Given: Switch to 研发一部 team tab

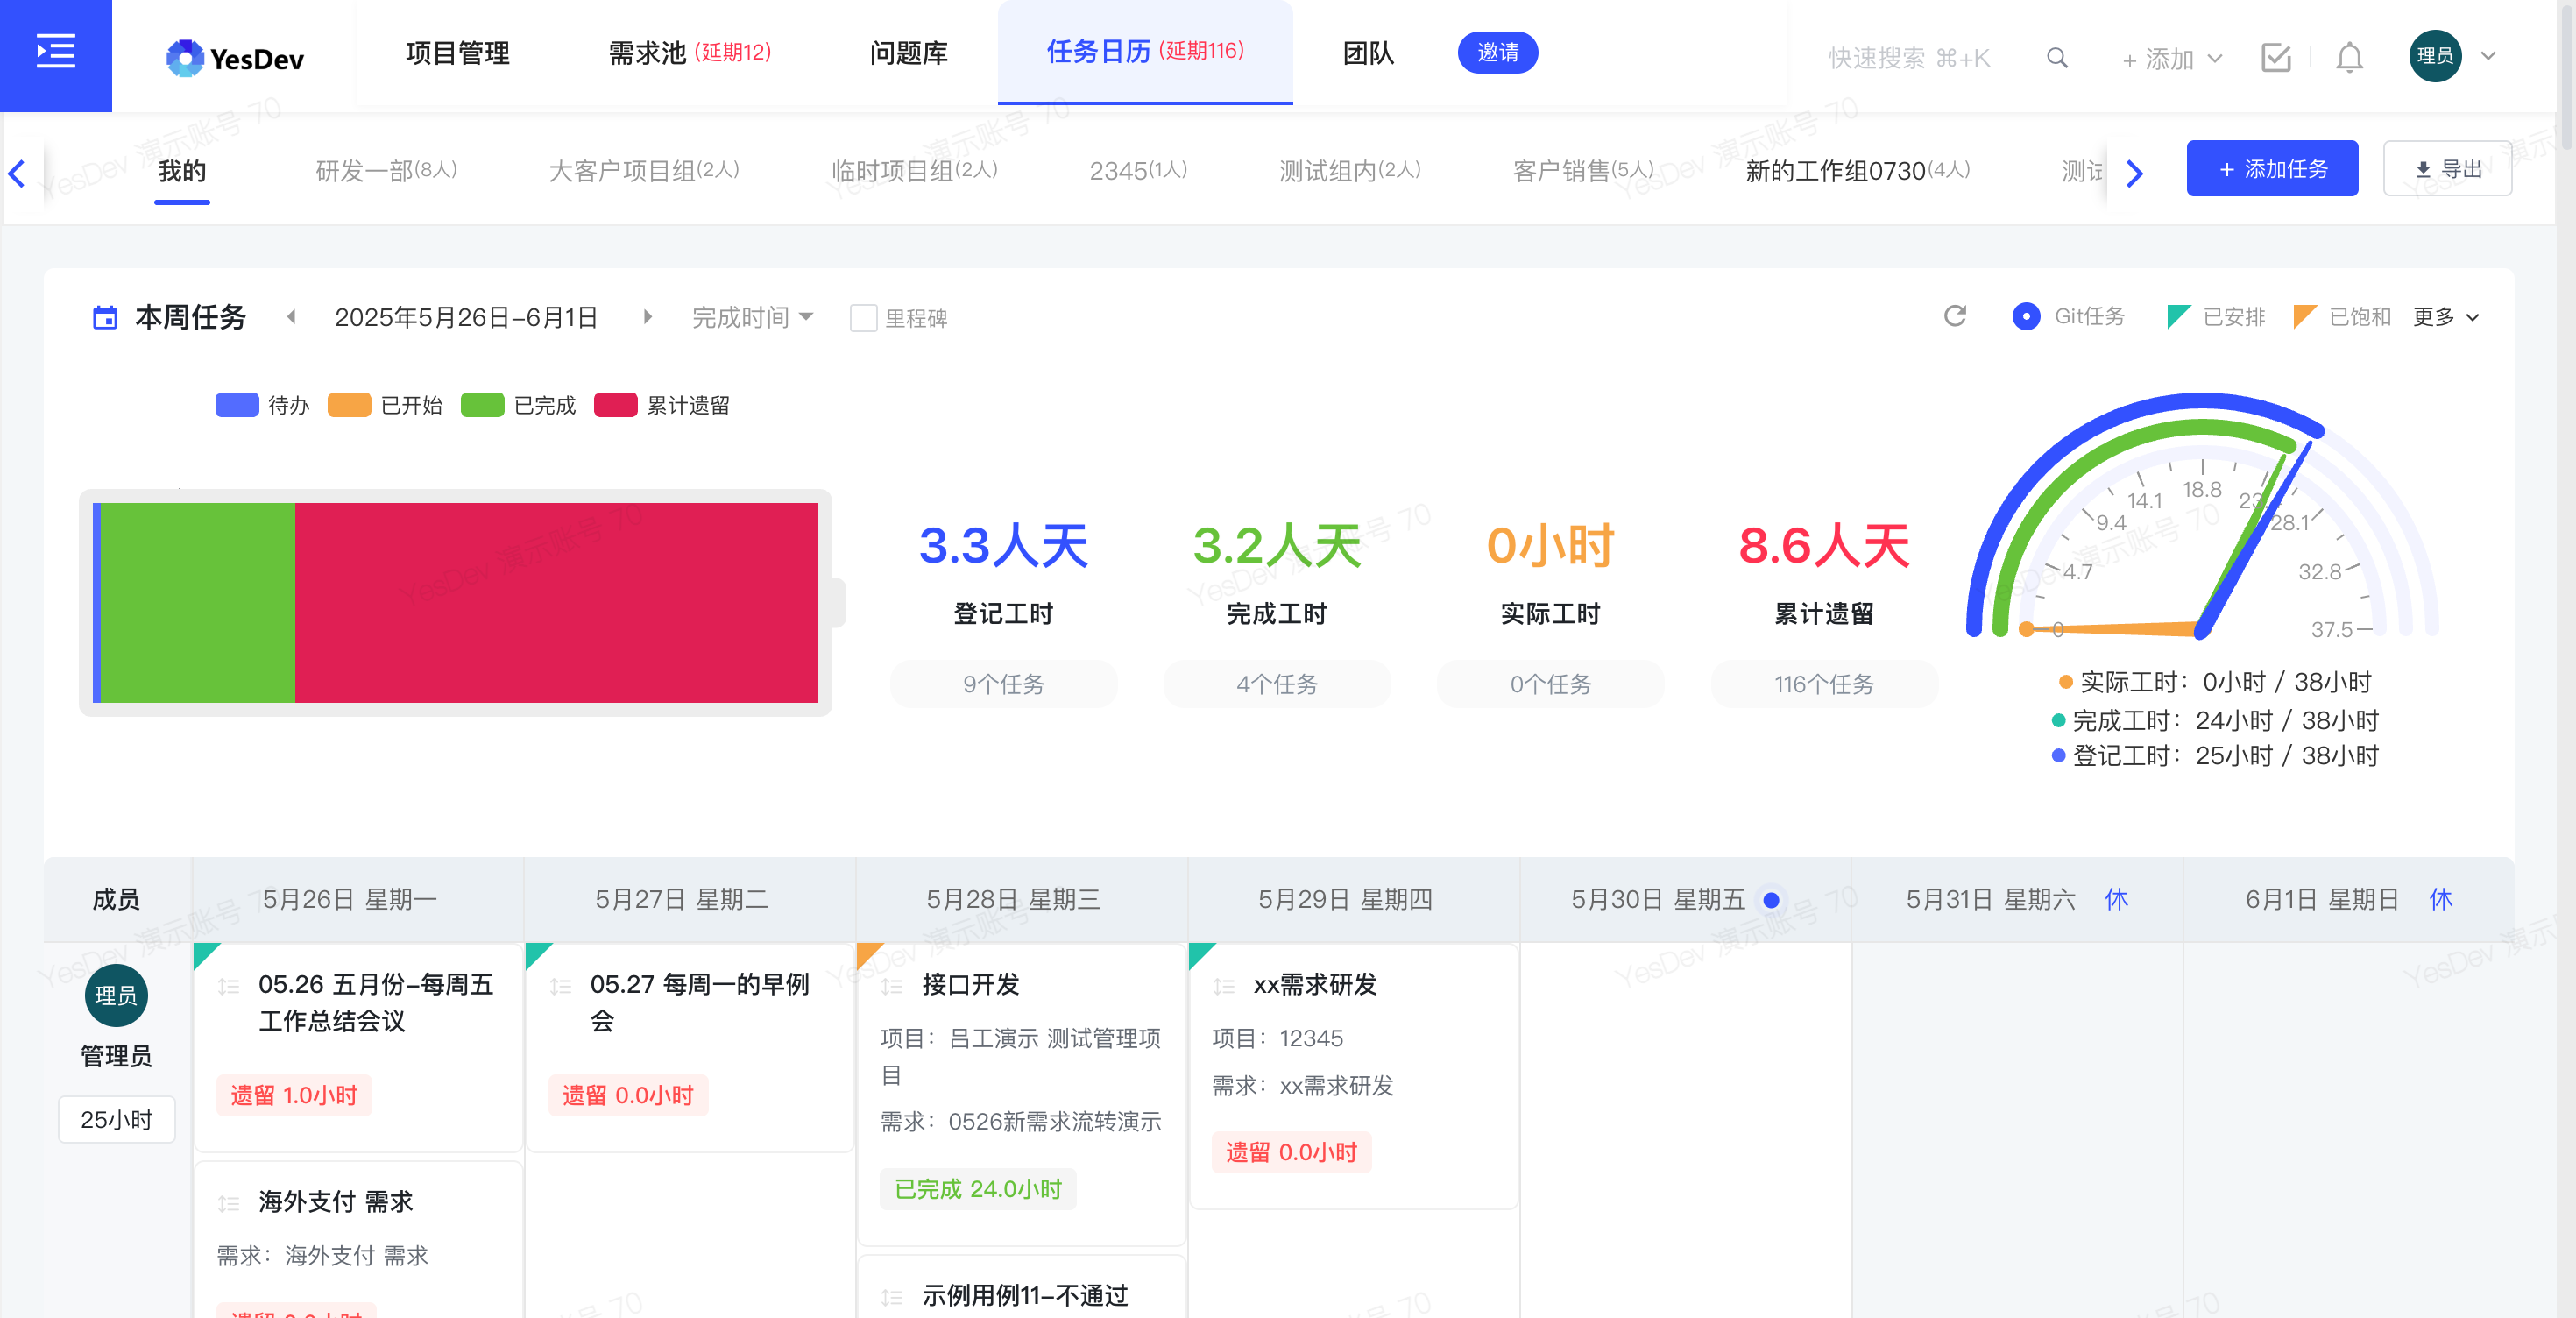Looking at the screenshot, I should [x=386, y=171].
